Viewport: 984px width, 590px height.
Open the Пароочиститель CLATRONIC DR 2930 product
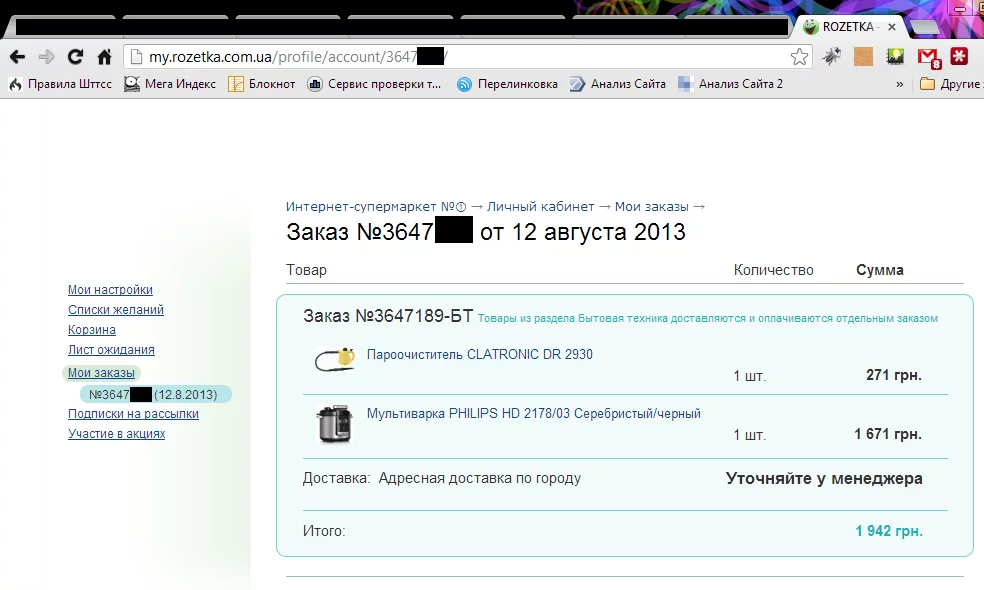click(x=479, y=355)
